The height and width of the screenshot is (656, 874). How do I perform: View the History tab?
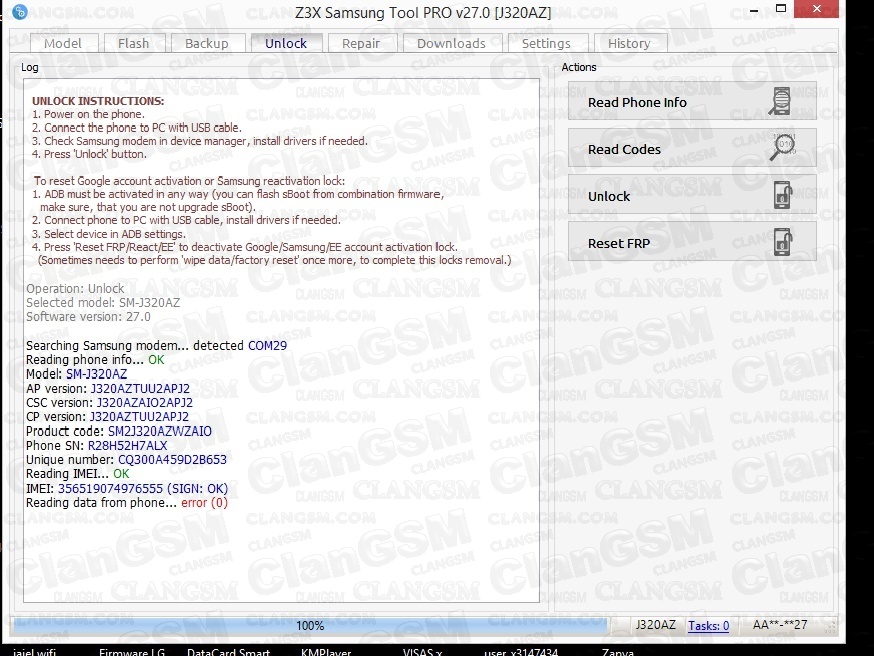[x=630, y=43]
